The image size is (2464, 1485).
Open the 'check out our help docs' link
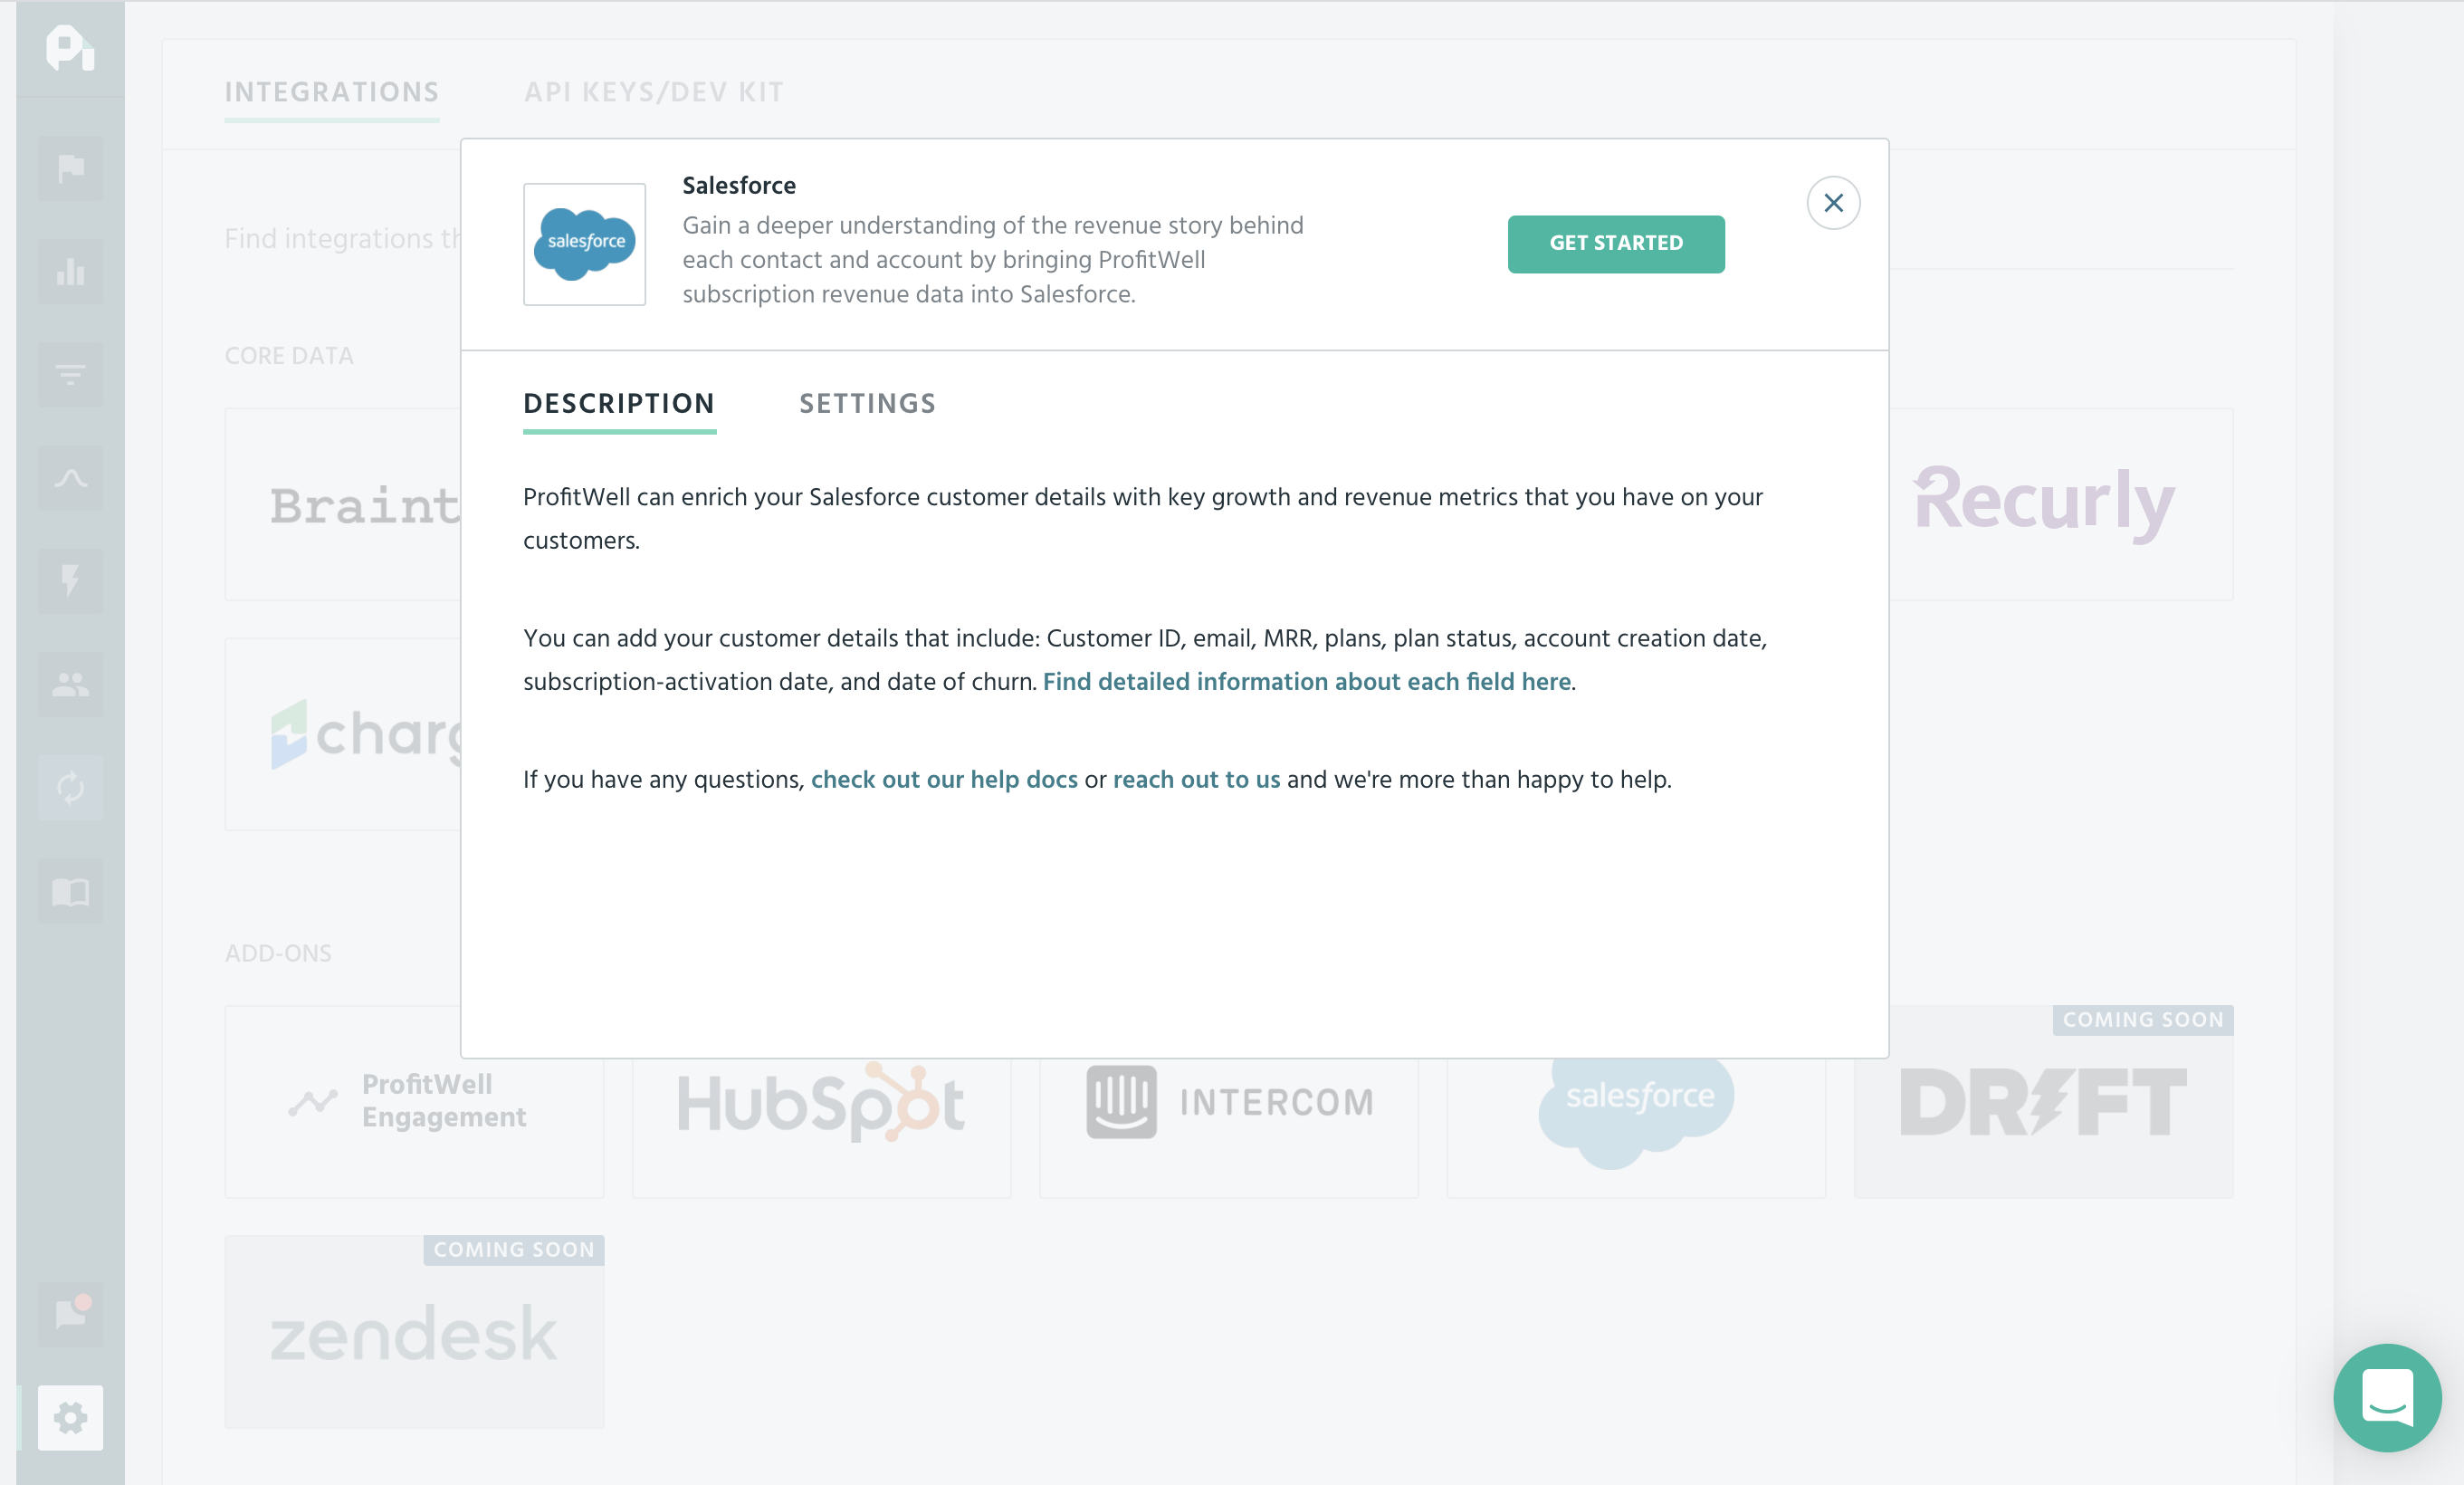tap(944, 780)
